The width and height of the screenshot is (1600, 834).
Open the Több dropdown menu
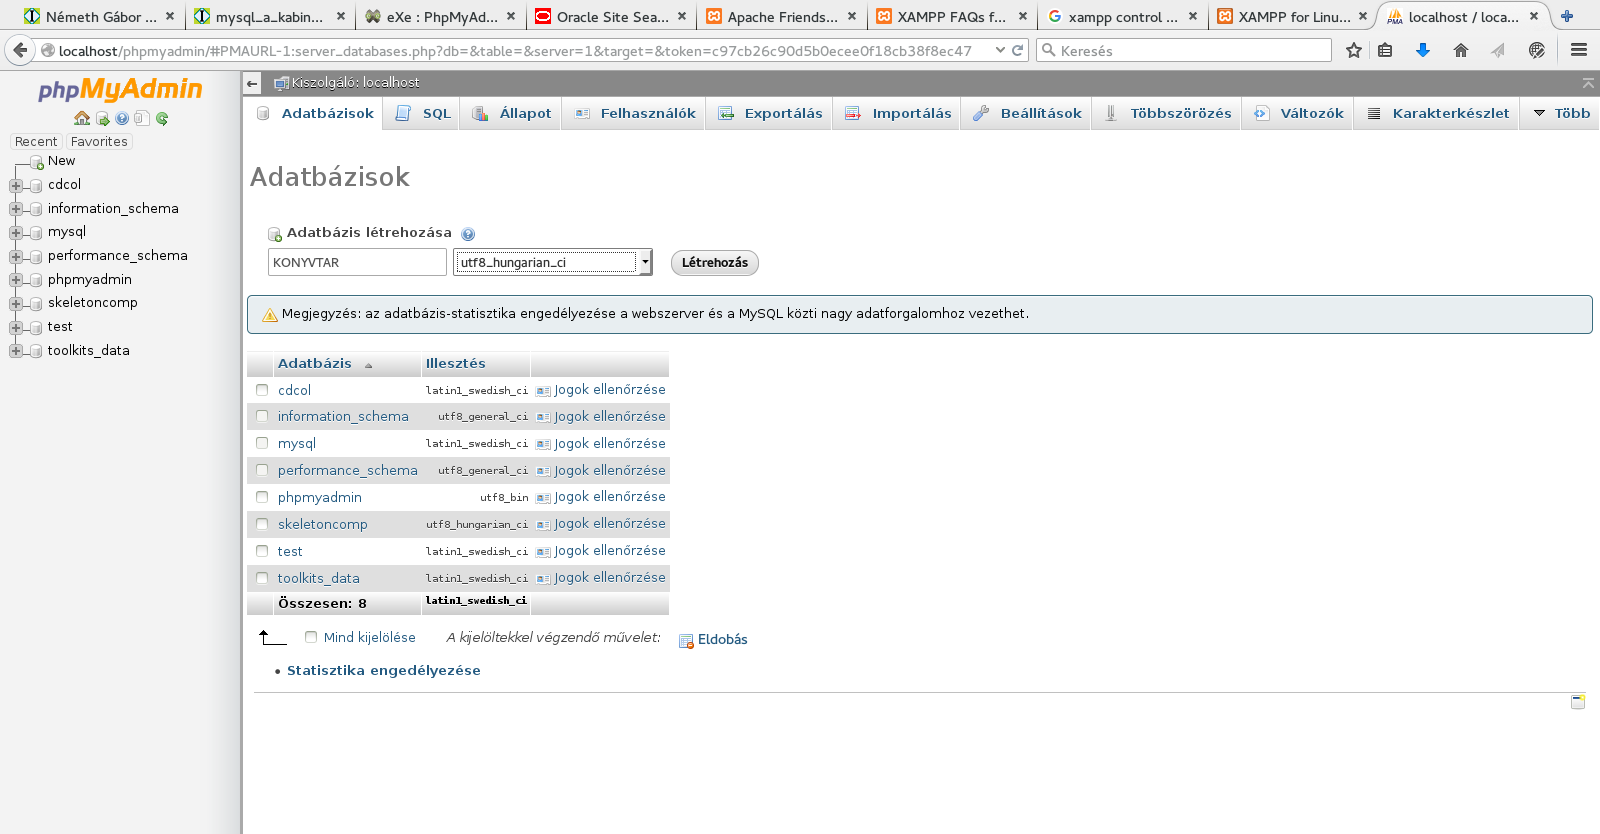click(x=1562, y=113)
